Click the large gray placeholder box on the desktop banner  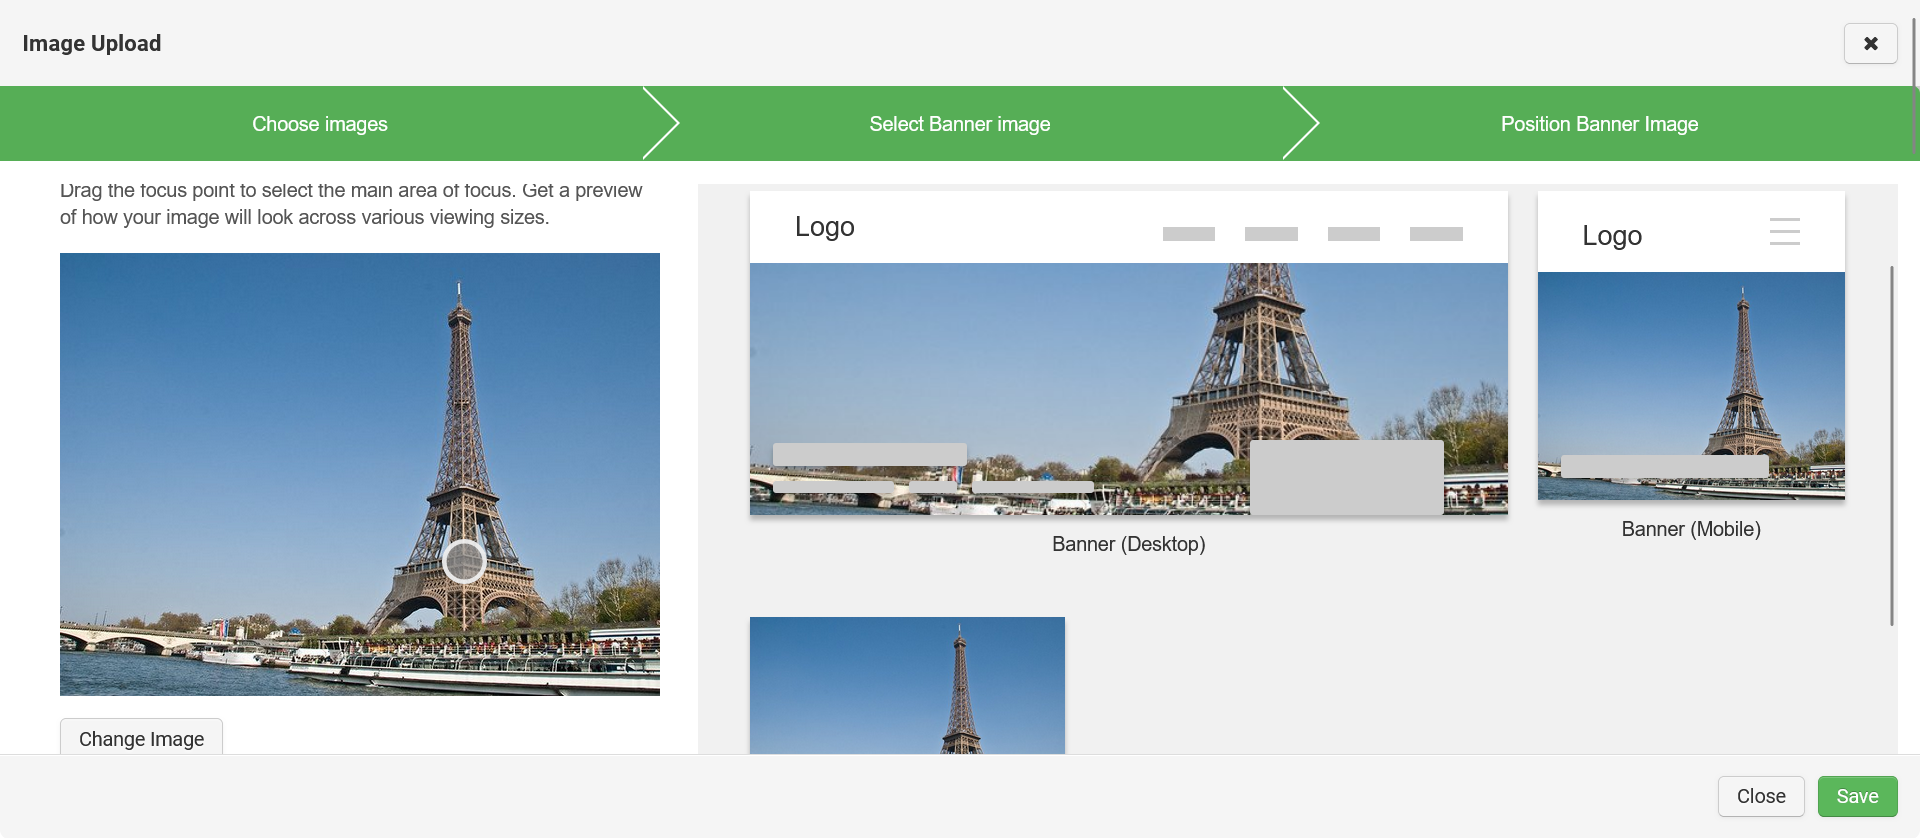(1346, 477)
